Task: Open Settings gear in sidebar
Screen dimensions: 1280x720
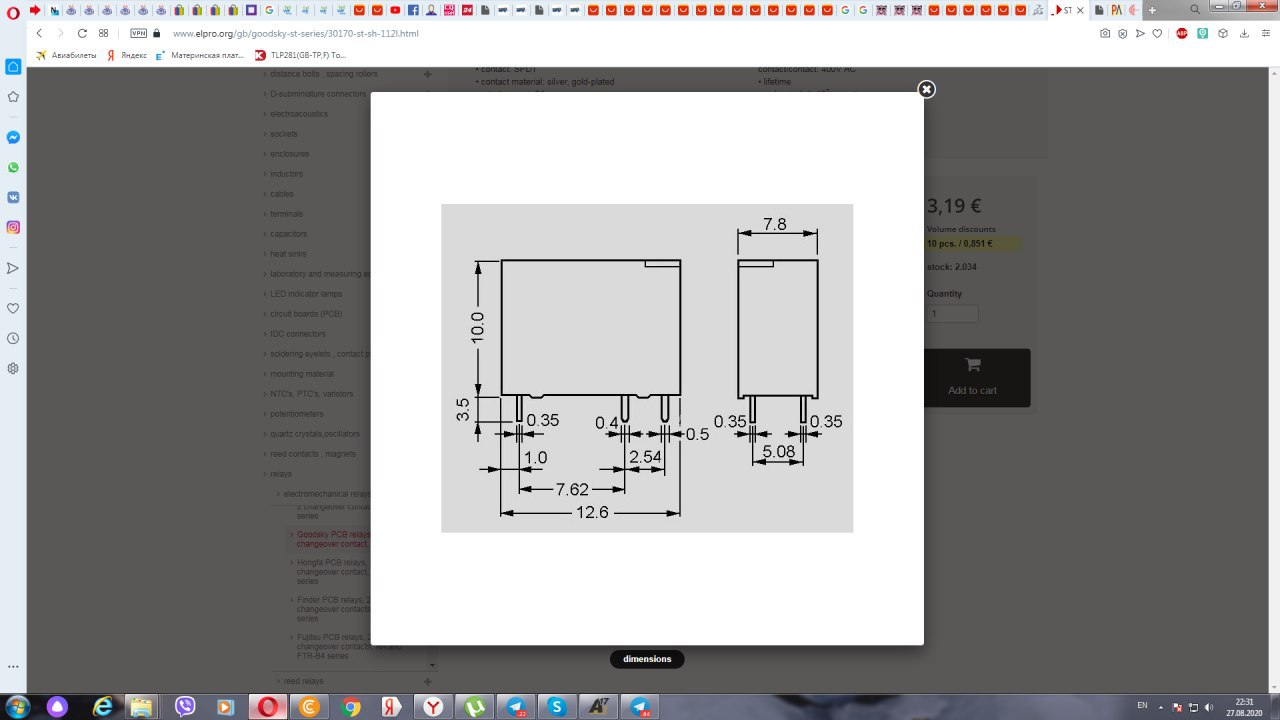Action: (13, 368)
